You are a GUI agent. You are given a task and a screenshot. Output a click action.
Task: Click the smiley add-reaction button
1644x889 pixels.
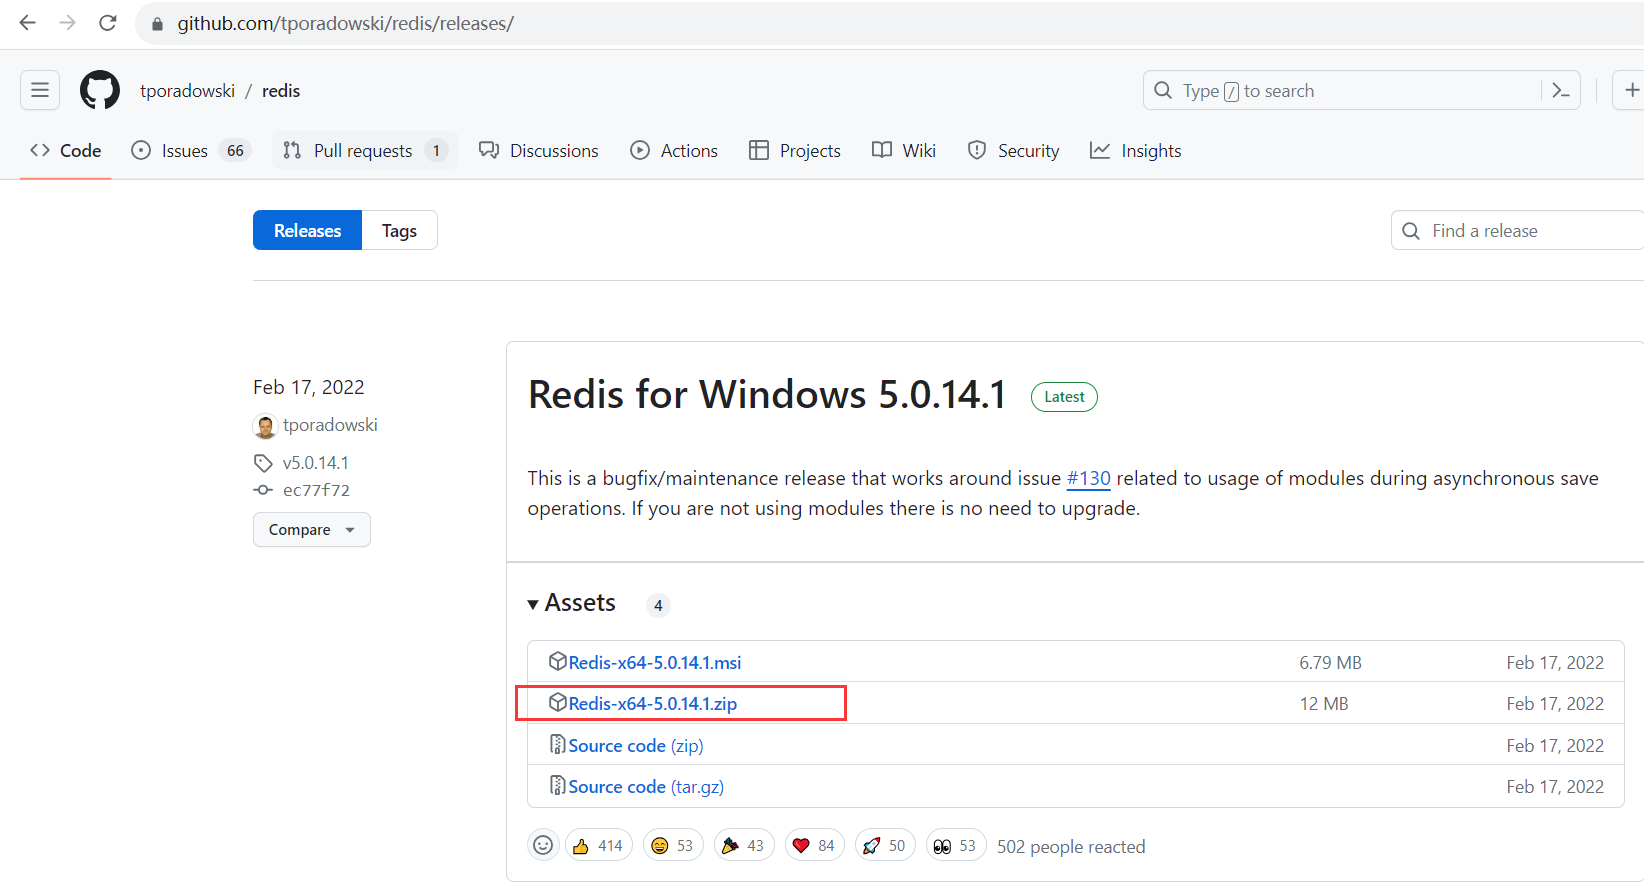coord(543,846)
